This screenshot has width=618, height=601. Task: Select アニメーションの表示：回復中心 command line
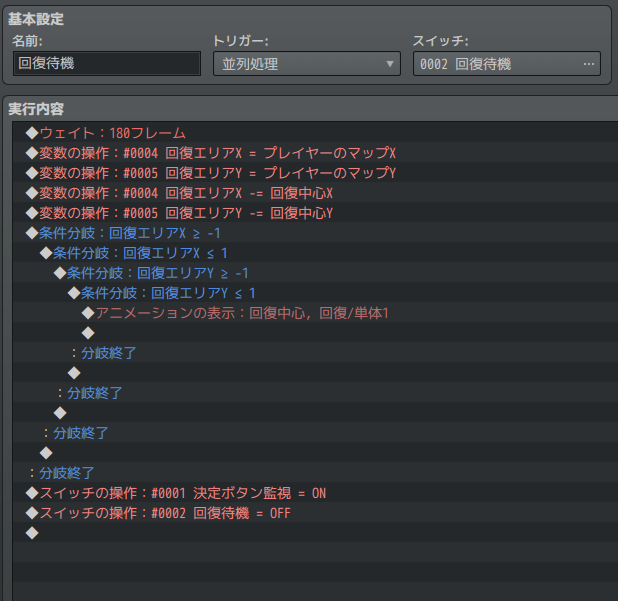click(315, 313)
